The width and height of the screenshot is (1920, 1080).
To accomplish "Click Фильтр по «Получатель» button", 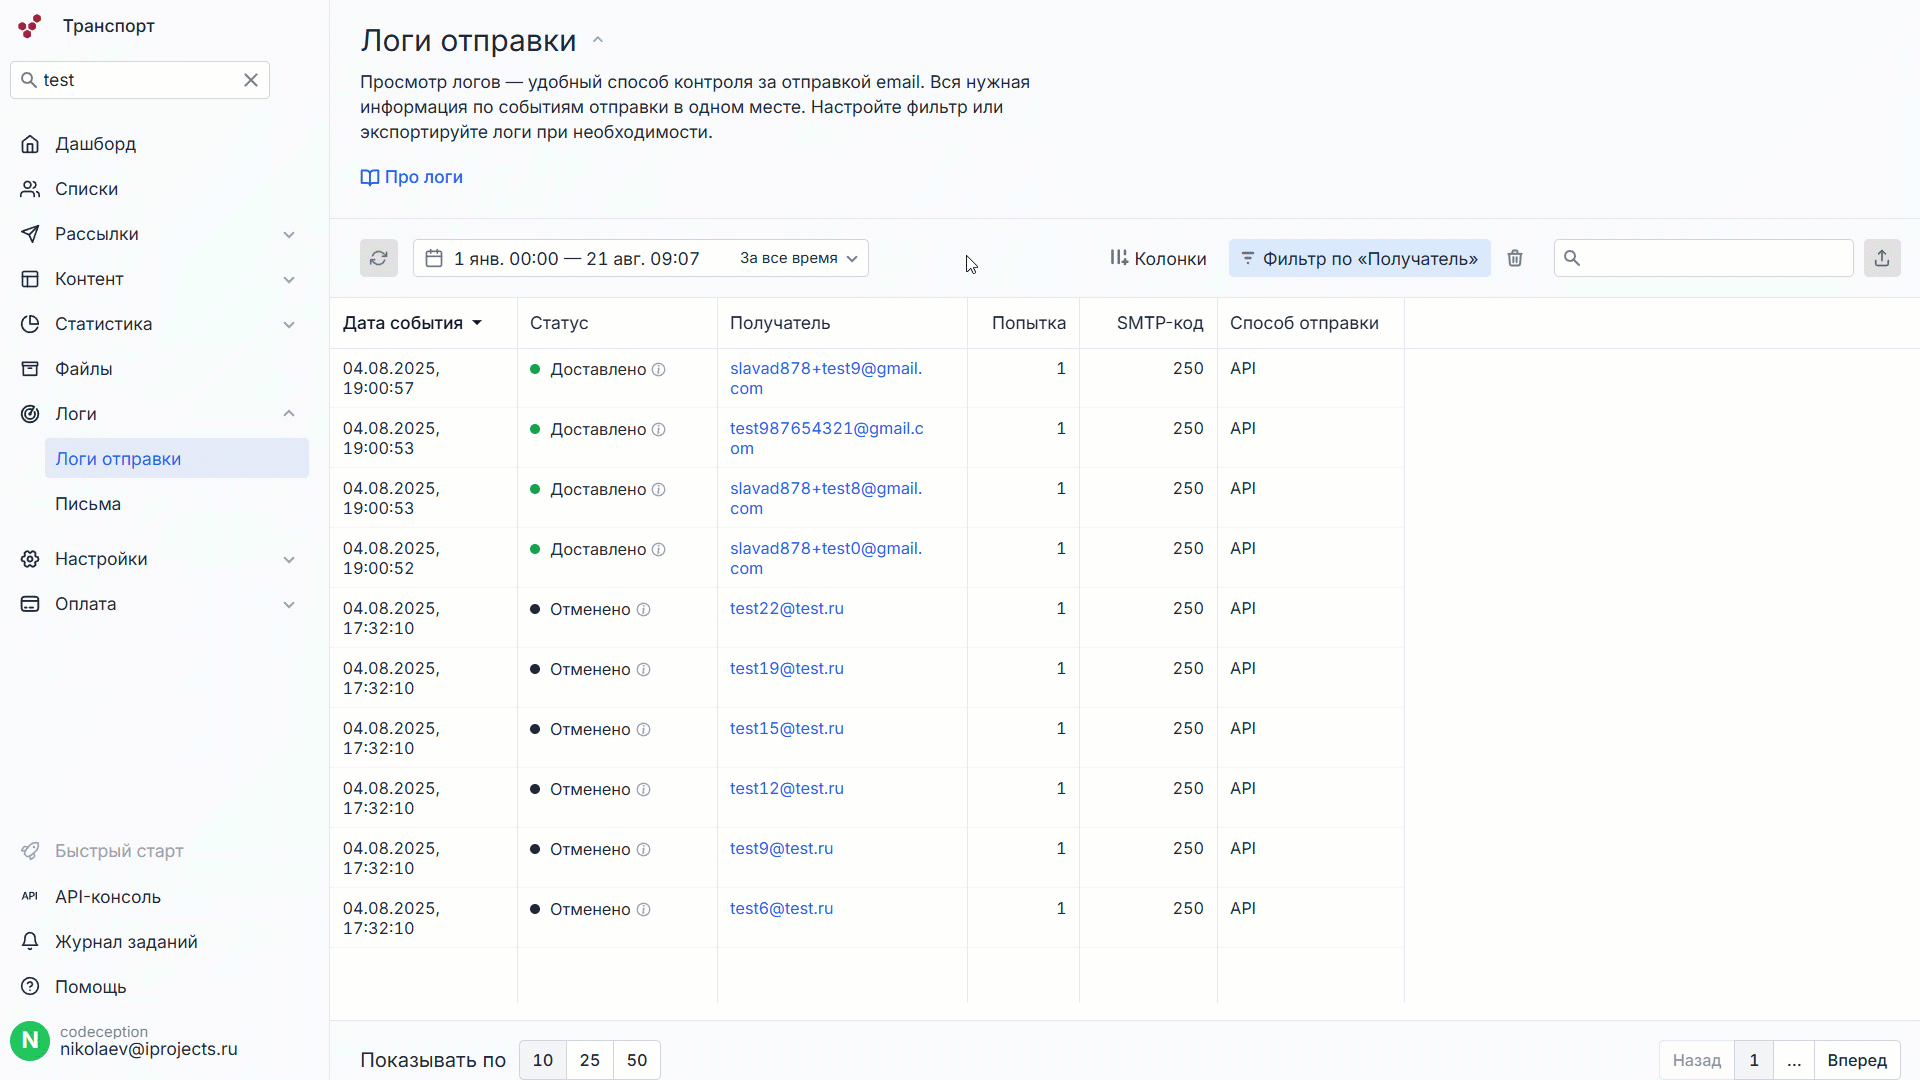I will [x=1359, y=258].
